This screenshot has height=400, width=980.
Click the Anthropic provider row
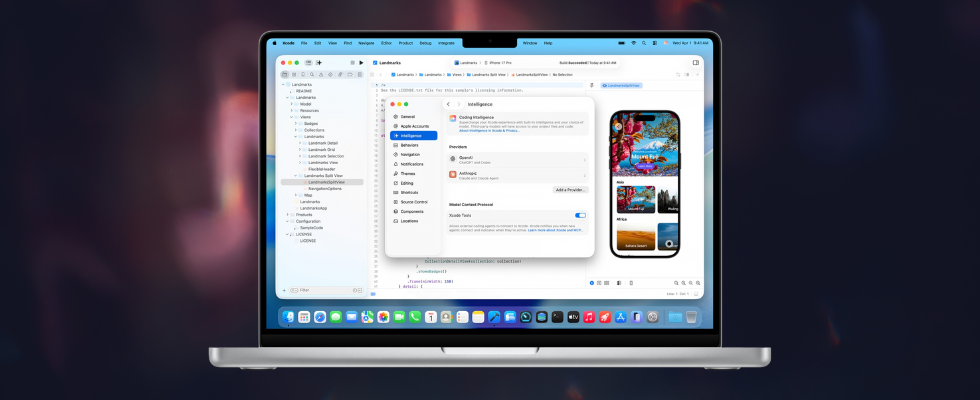(x=517, y=175)
